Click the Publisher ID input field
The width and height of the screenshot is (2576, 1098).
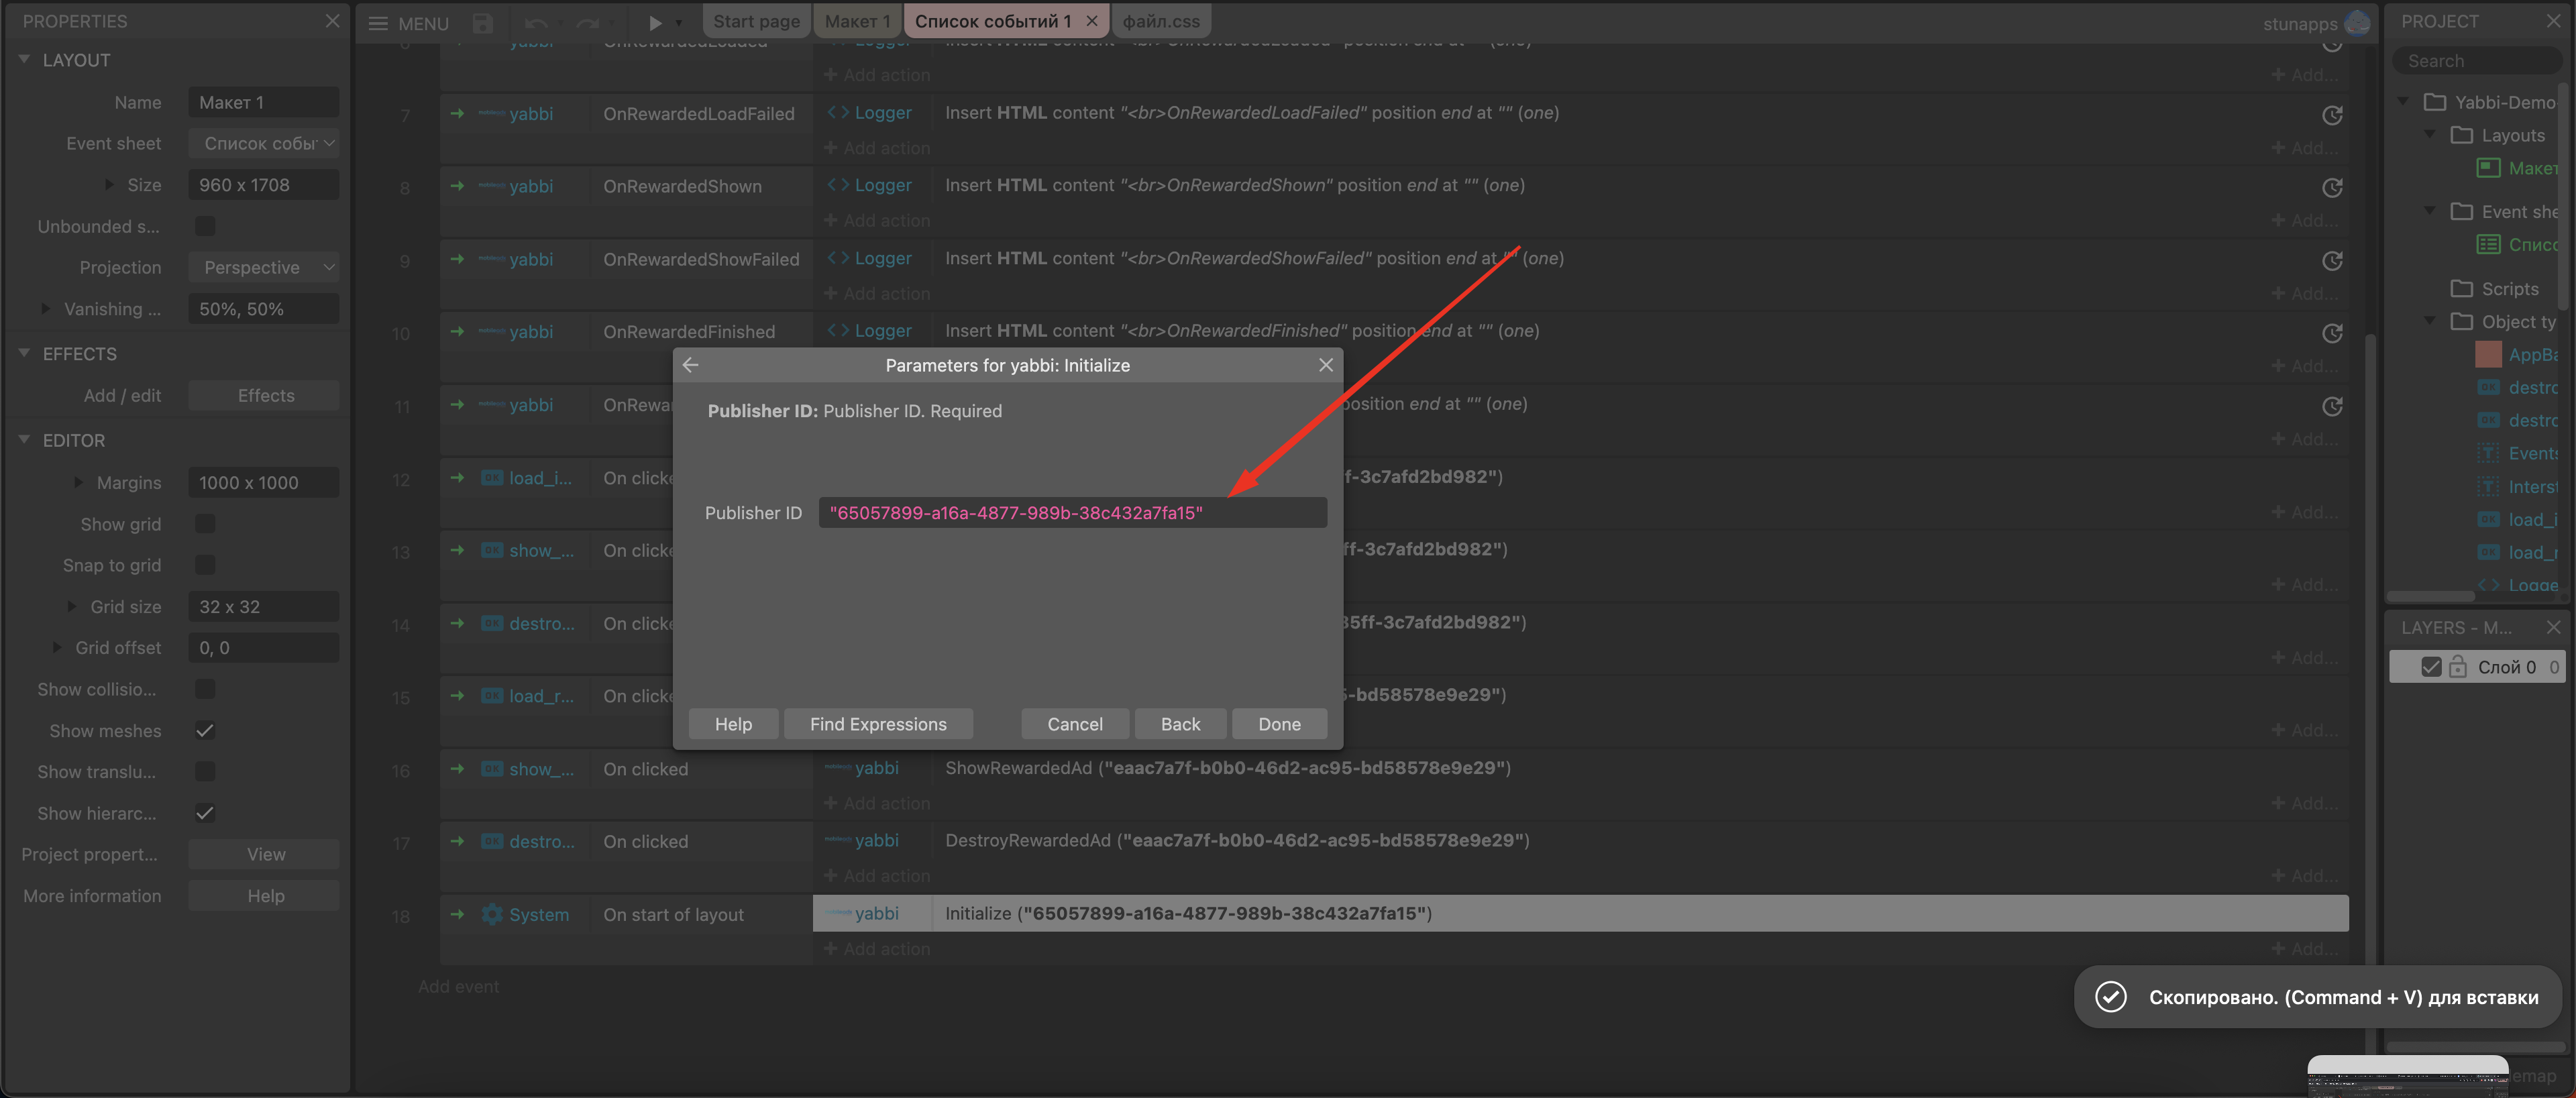pos(1072,513)
